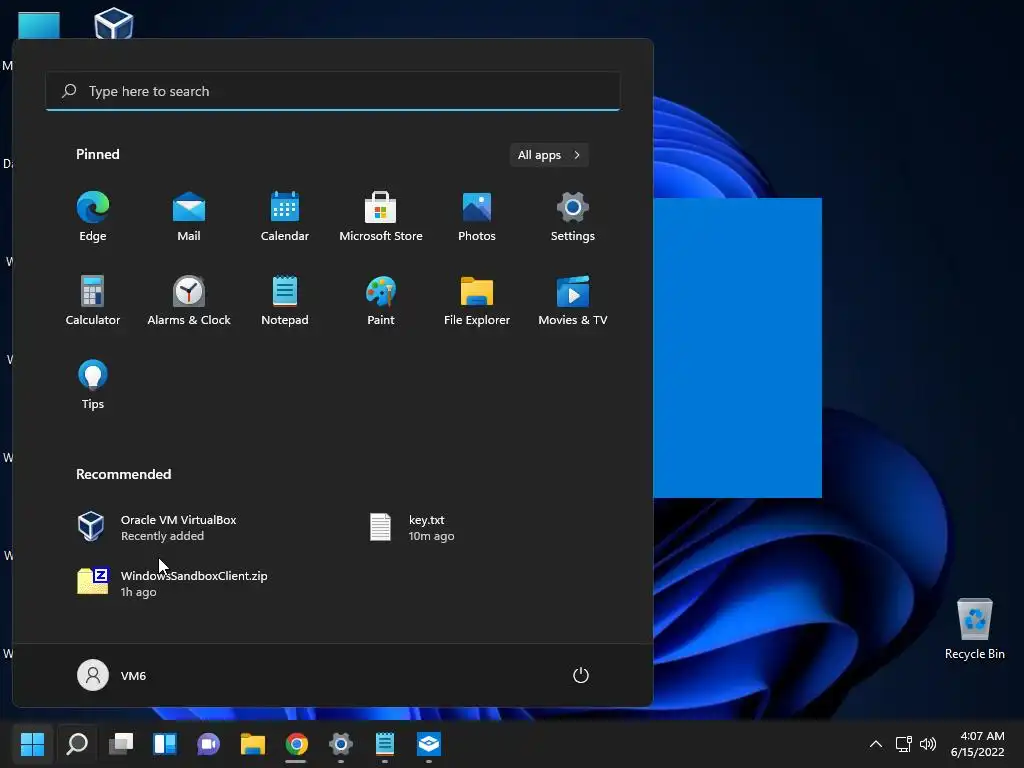The width and height of the screenshot is (1024, 768).
Task: Open Settings from pinned apps
Action: [573, 216]
